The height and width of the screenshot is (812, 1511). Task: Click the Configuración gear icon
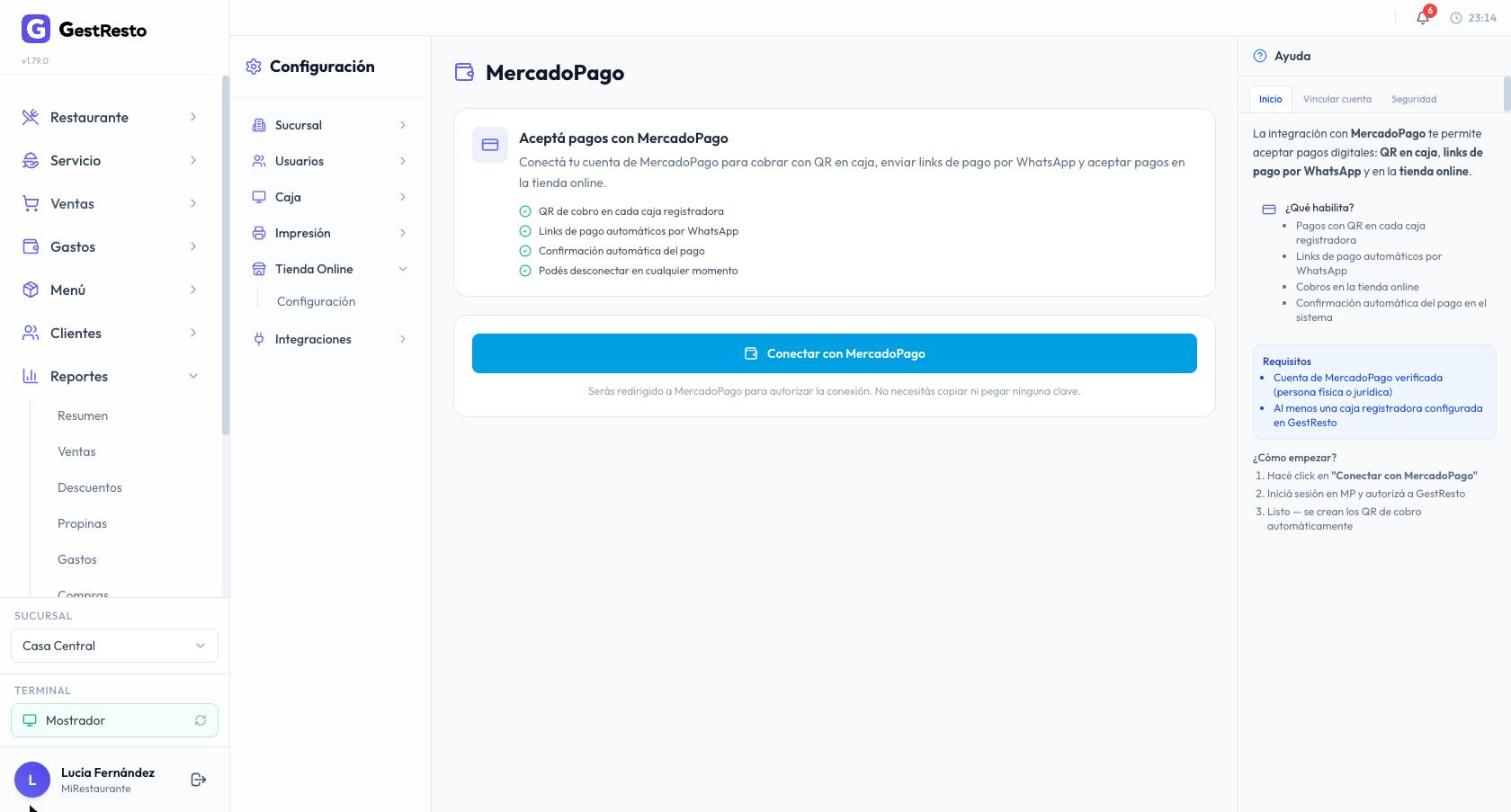click(x=253, y=67)
